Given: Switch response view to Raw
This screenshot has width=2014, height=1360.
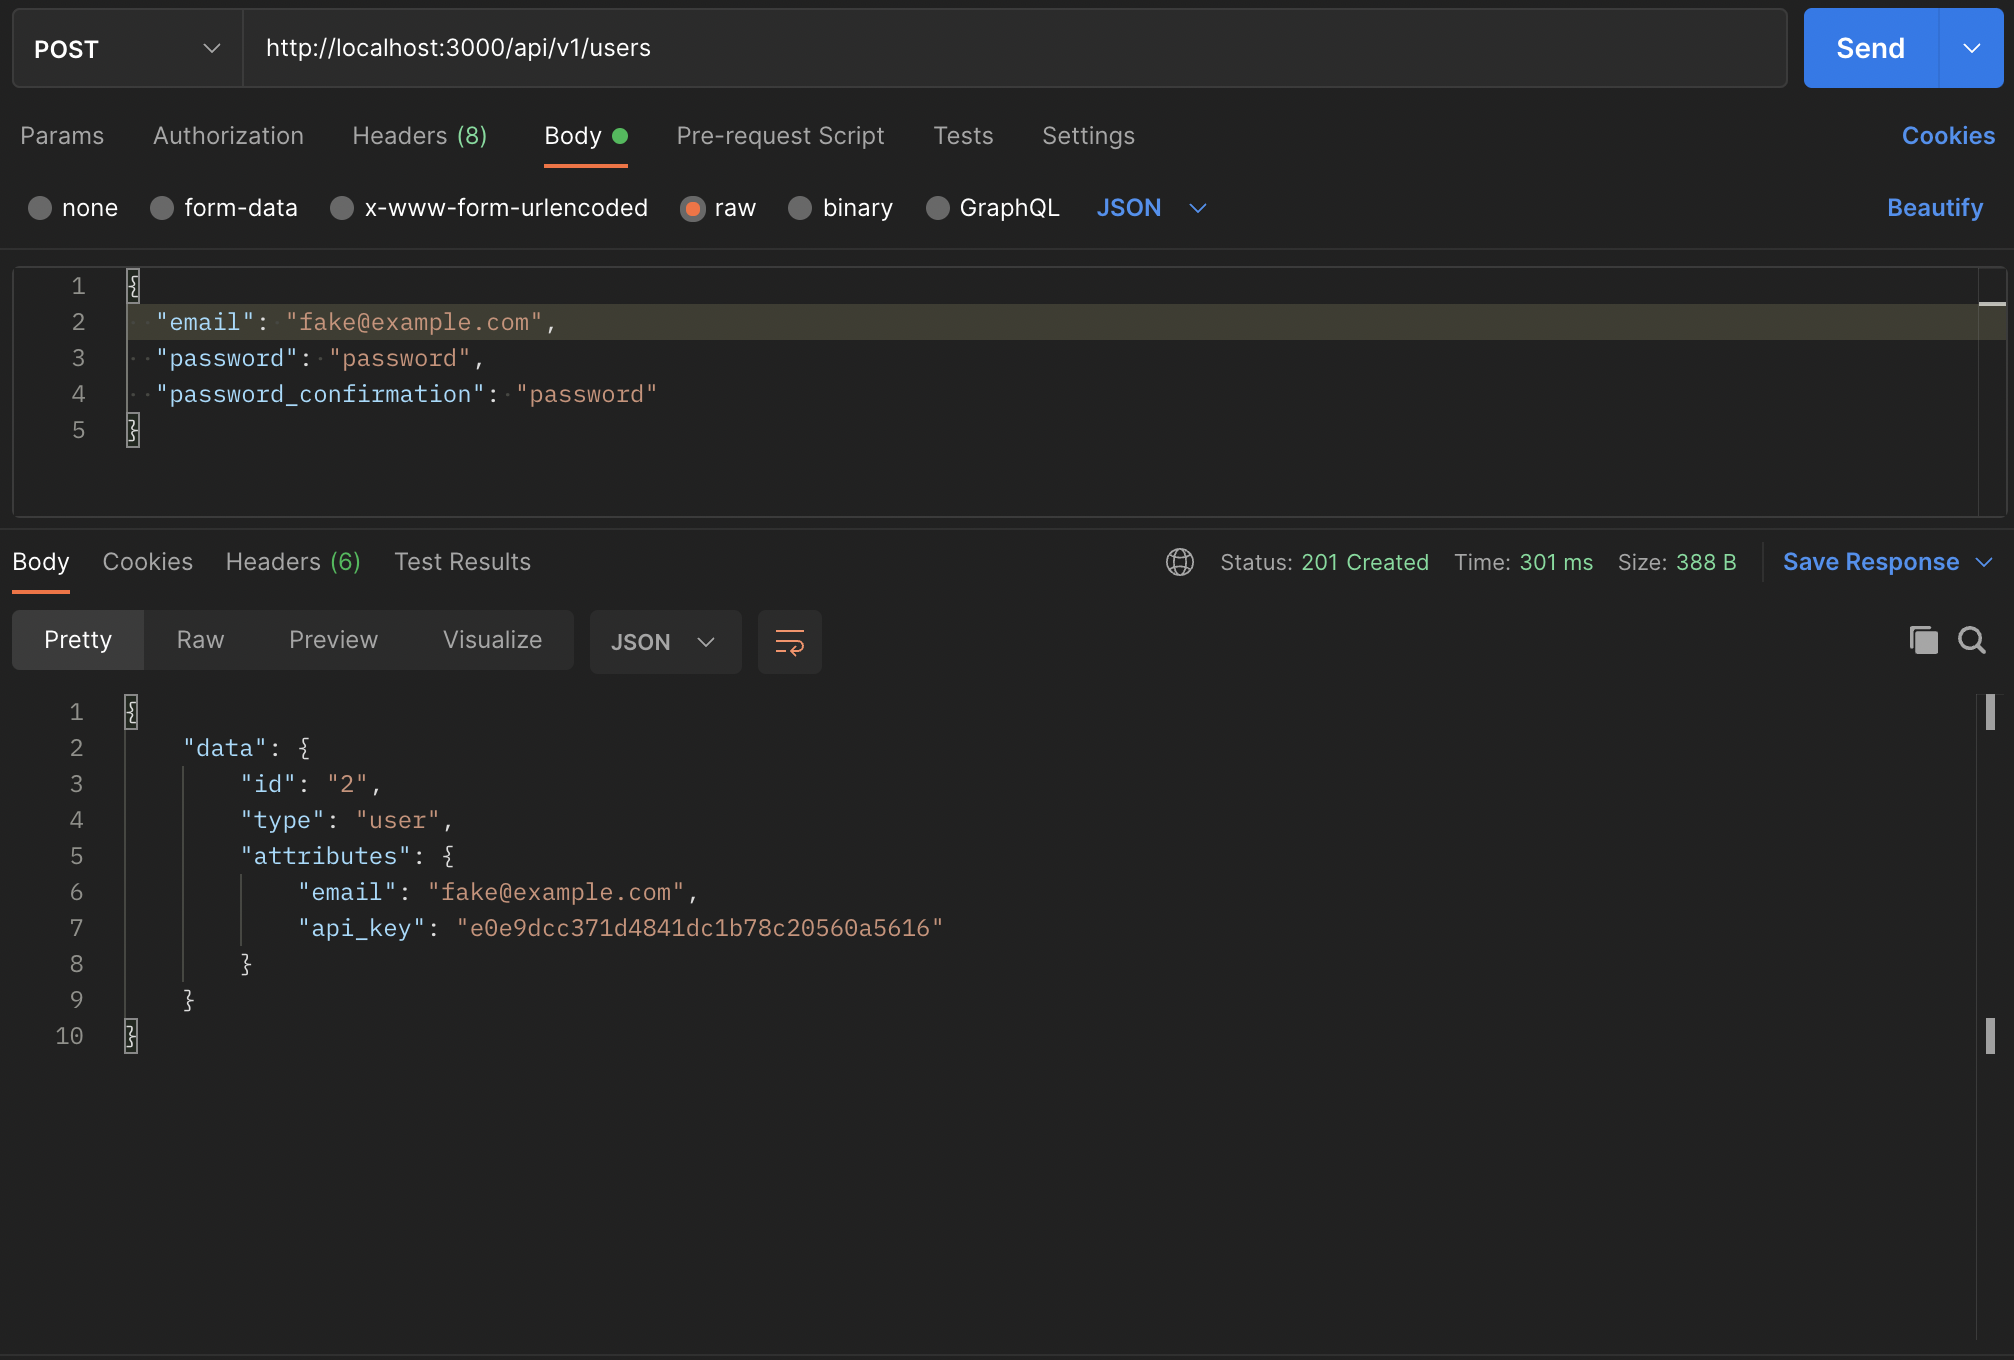Looking at the screenshot, I should [200, 640].
